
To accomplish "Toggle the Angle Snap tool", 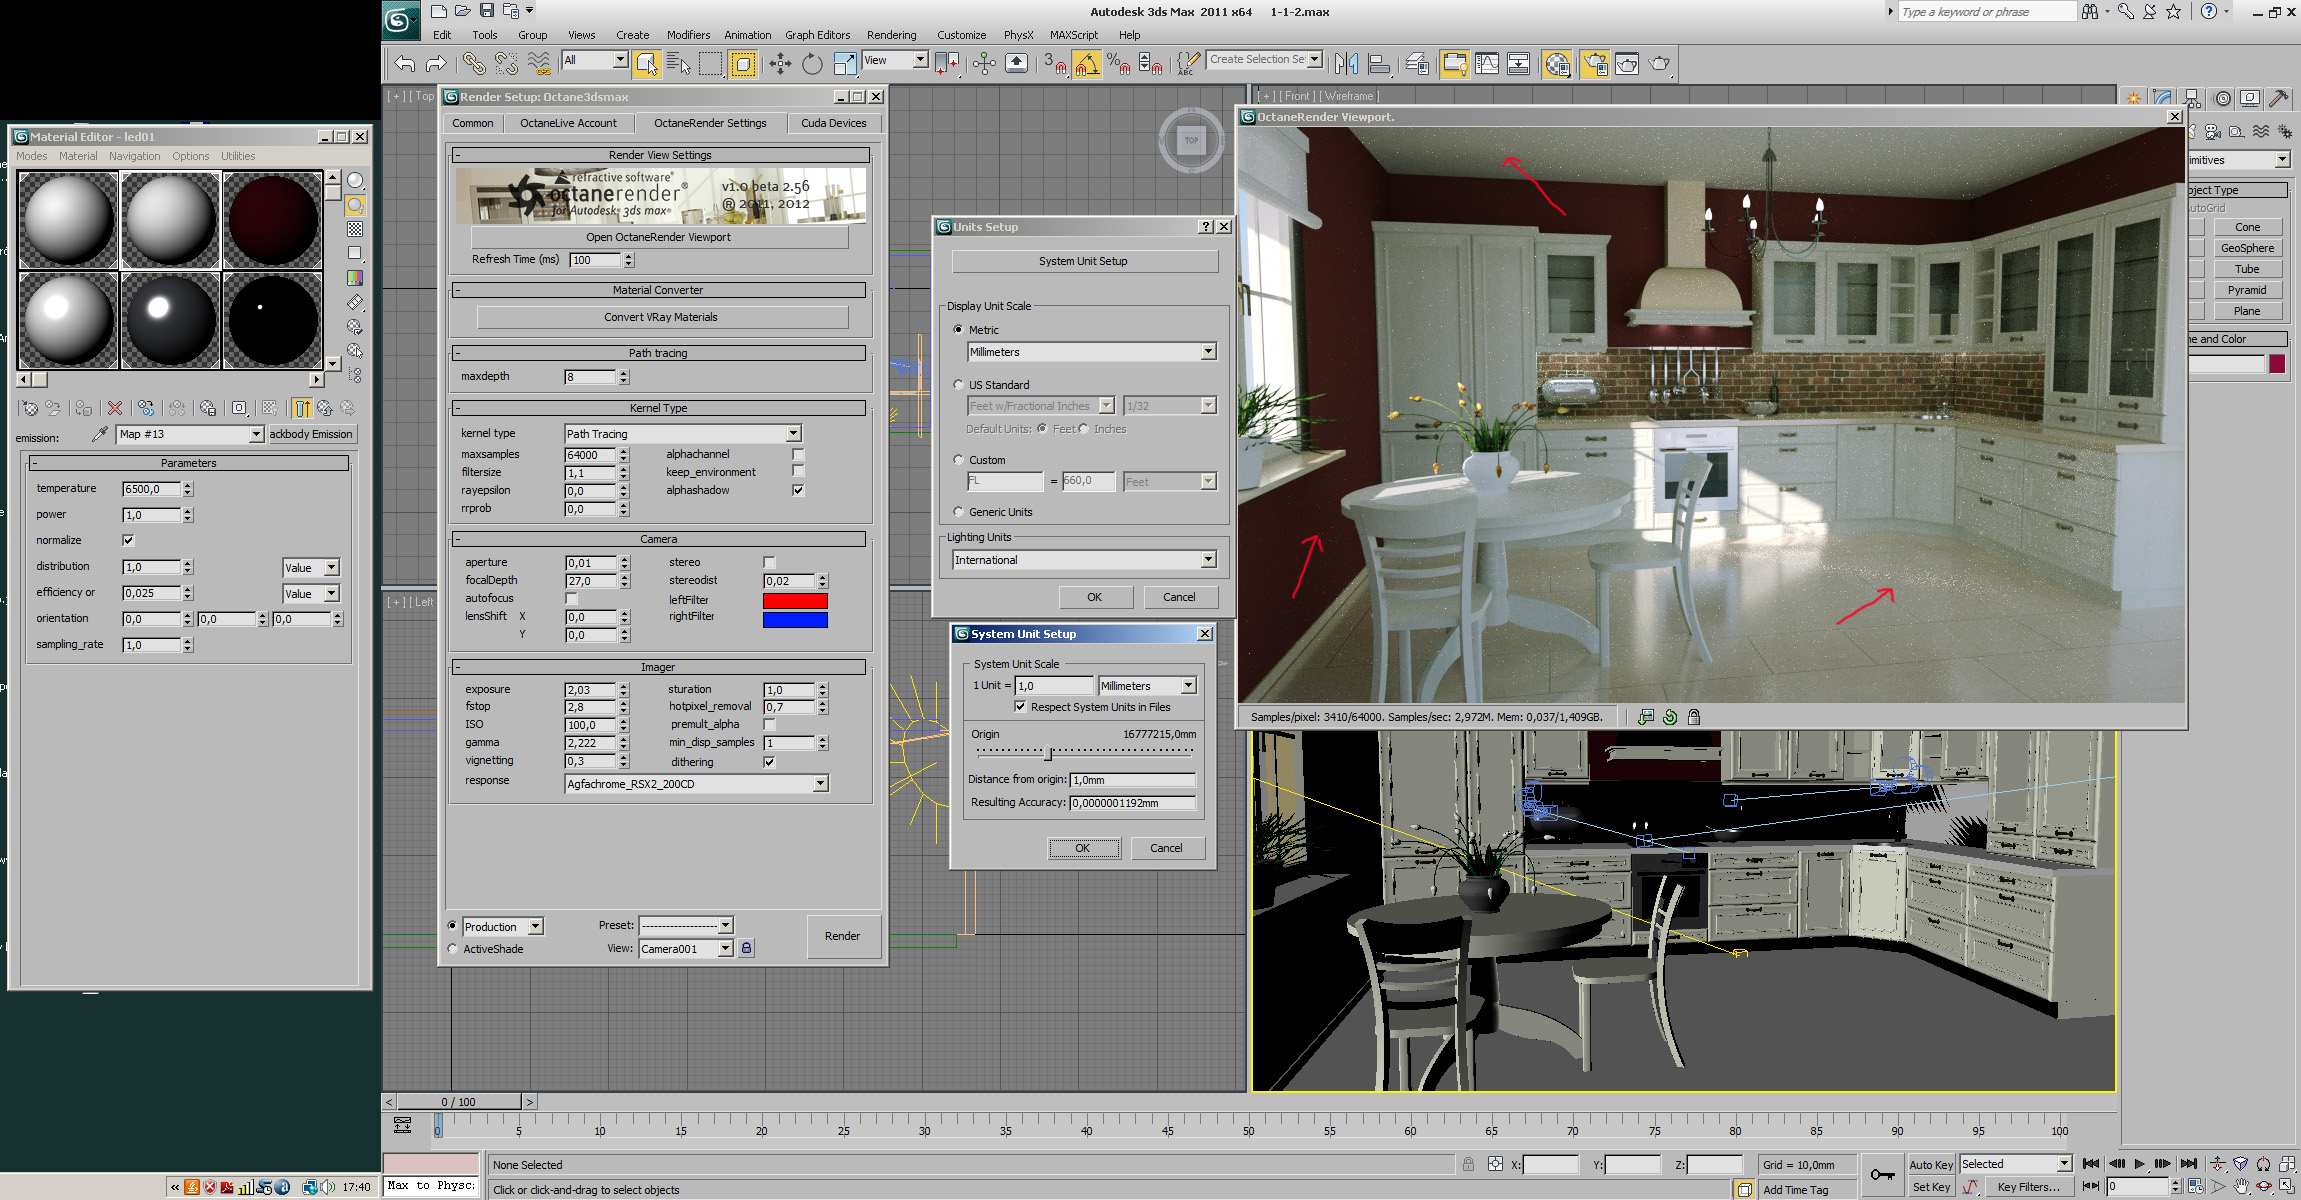I will pyautogui.click(x=1087, y=64).
